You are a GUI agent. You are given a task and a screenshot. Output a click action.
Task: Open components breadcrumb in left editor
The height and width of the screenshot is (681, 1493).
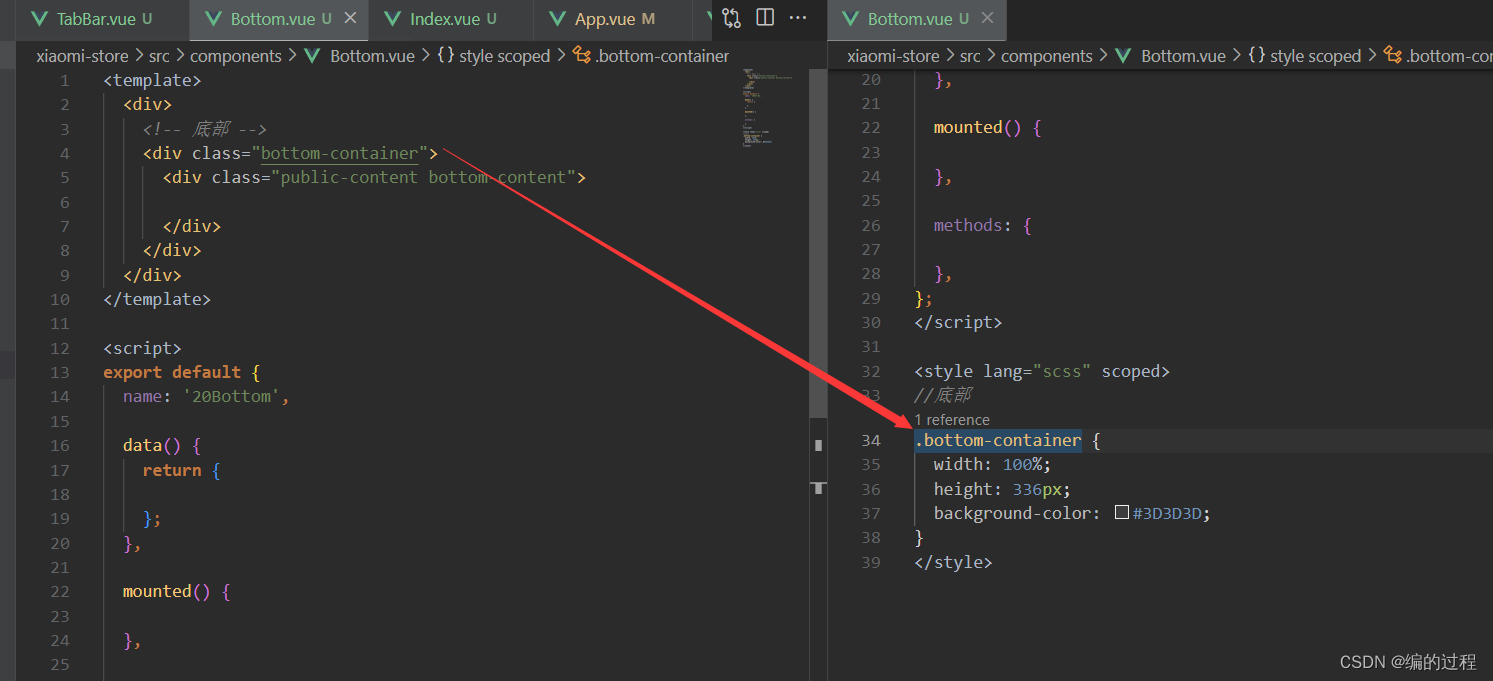pos(235,56)
